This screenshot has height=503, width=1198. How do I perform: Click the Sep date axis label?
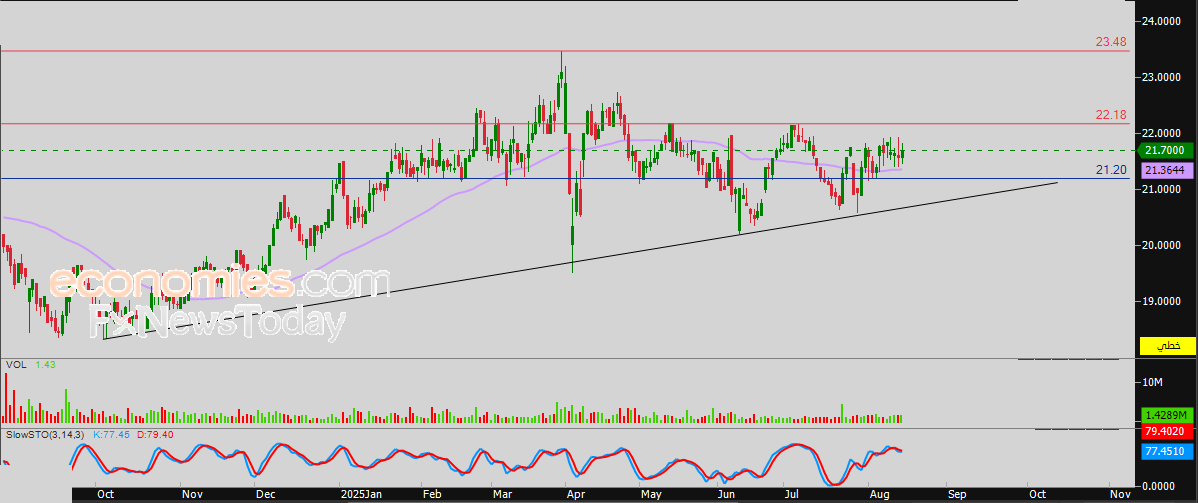[956, 495]
